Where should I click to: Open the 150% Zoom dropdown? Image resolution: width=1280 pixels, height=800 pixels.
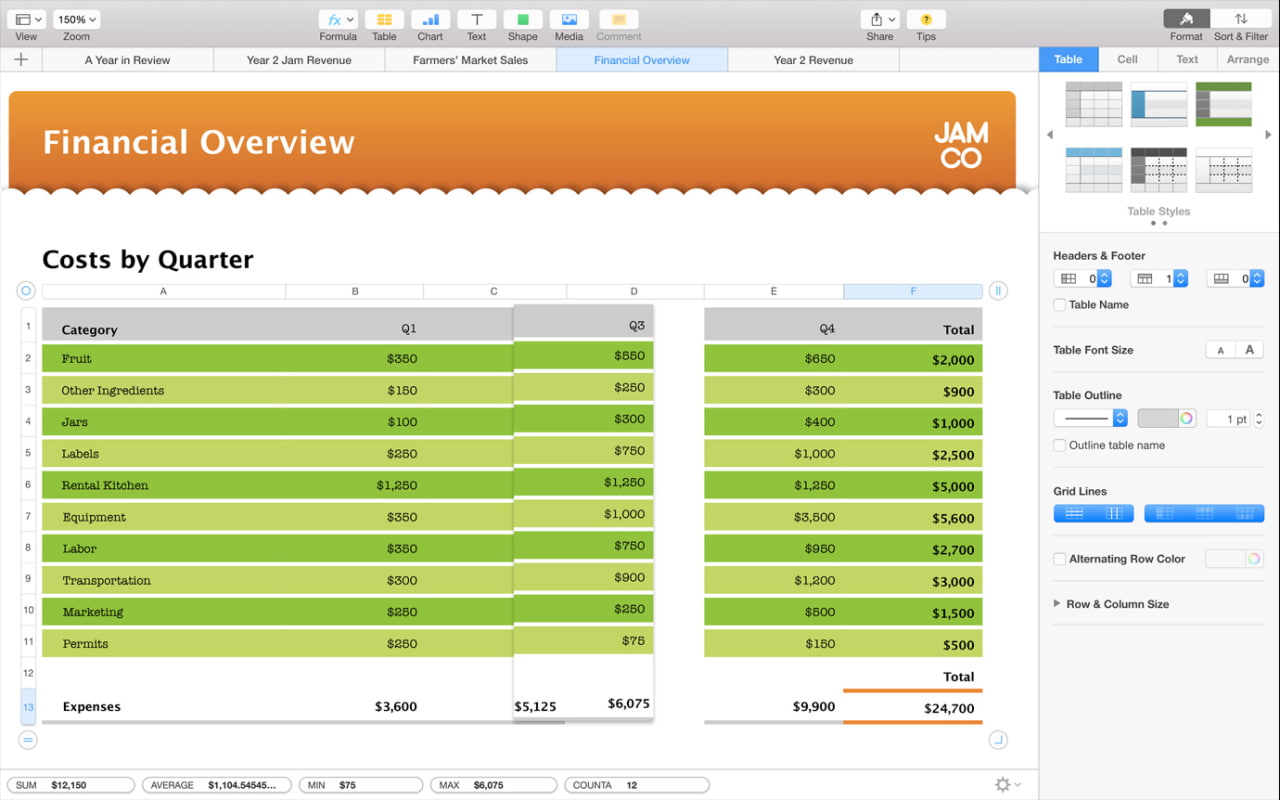[77, 19]
